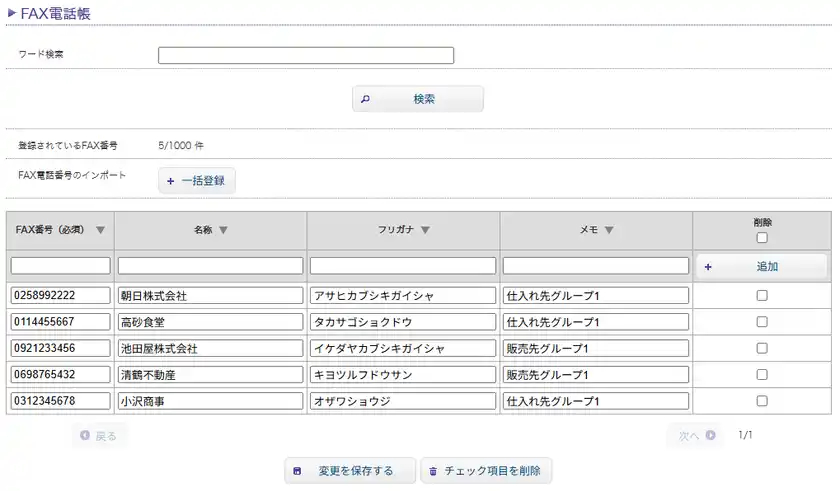Screen dimensions: 840x491
Task: Click the save disk icon next to 変更を保存する
Action: tap(297, 471)
